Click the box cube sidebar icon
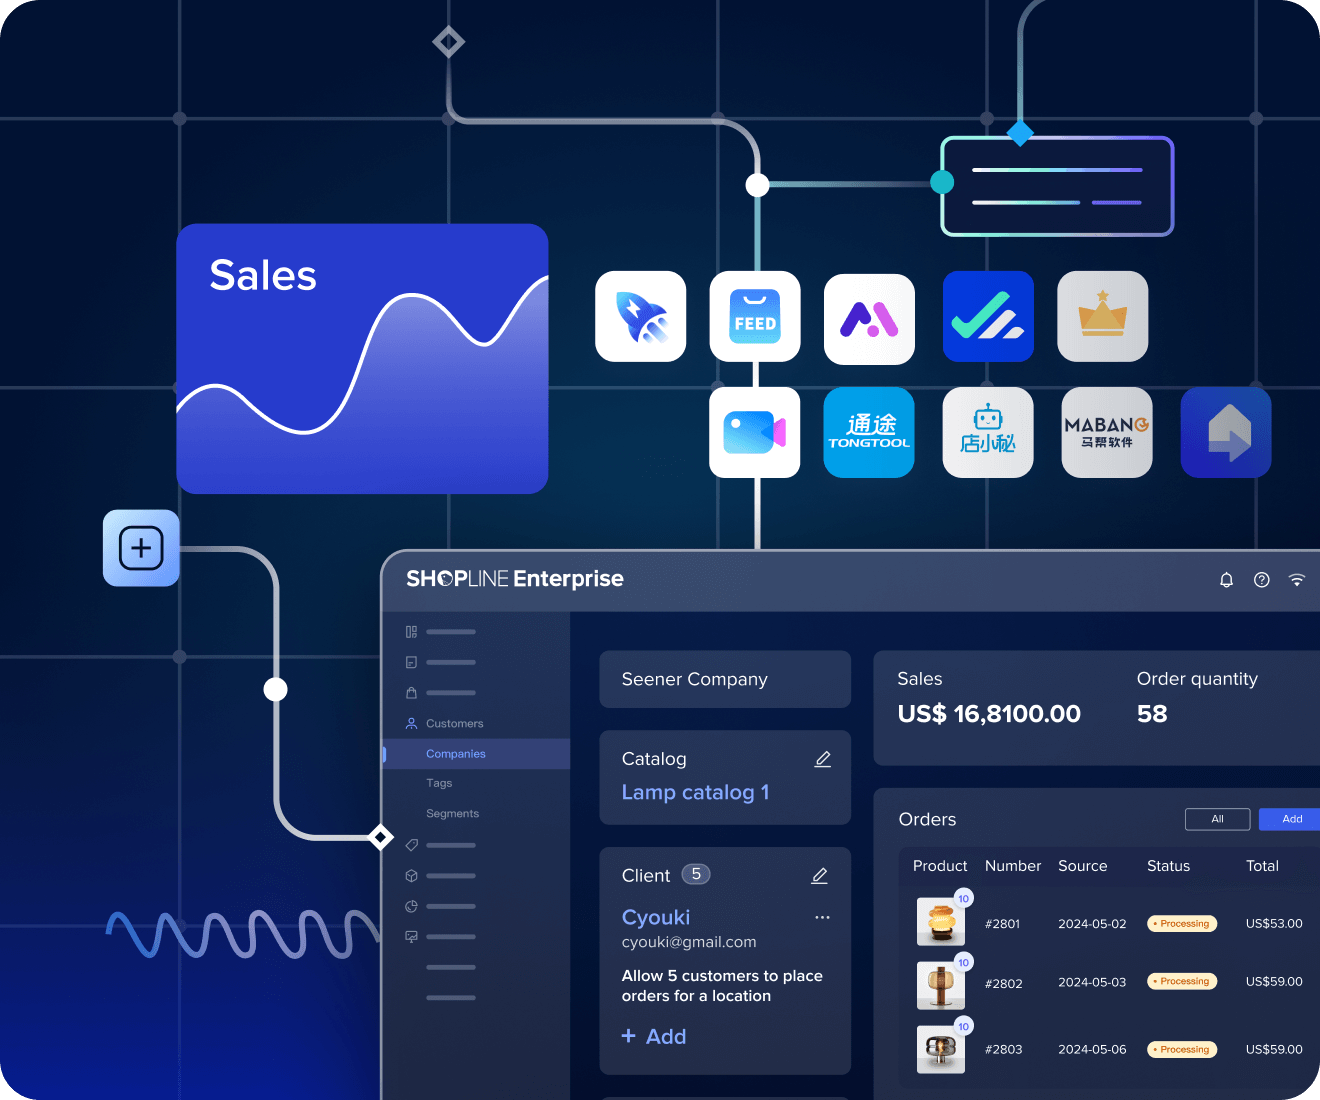Image resolution: width=1320 pixels, height=1100 pixels. coord(411,875)
